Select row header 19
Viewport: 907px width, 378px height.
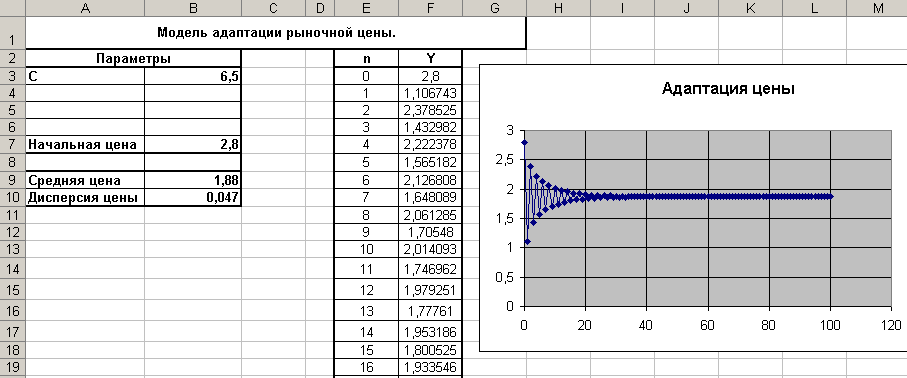tap(13, 366)
